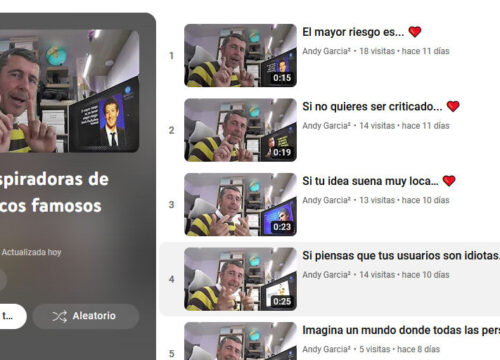Click the 'Actualizada hoy' text
Viewport: 500px width, 360px height.
31,252
